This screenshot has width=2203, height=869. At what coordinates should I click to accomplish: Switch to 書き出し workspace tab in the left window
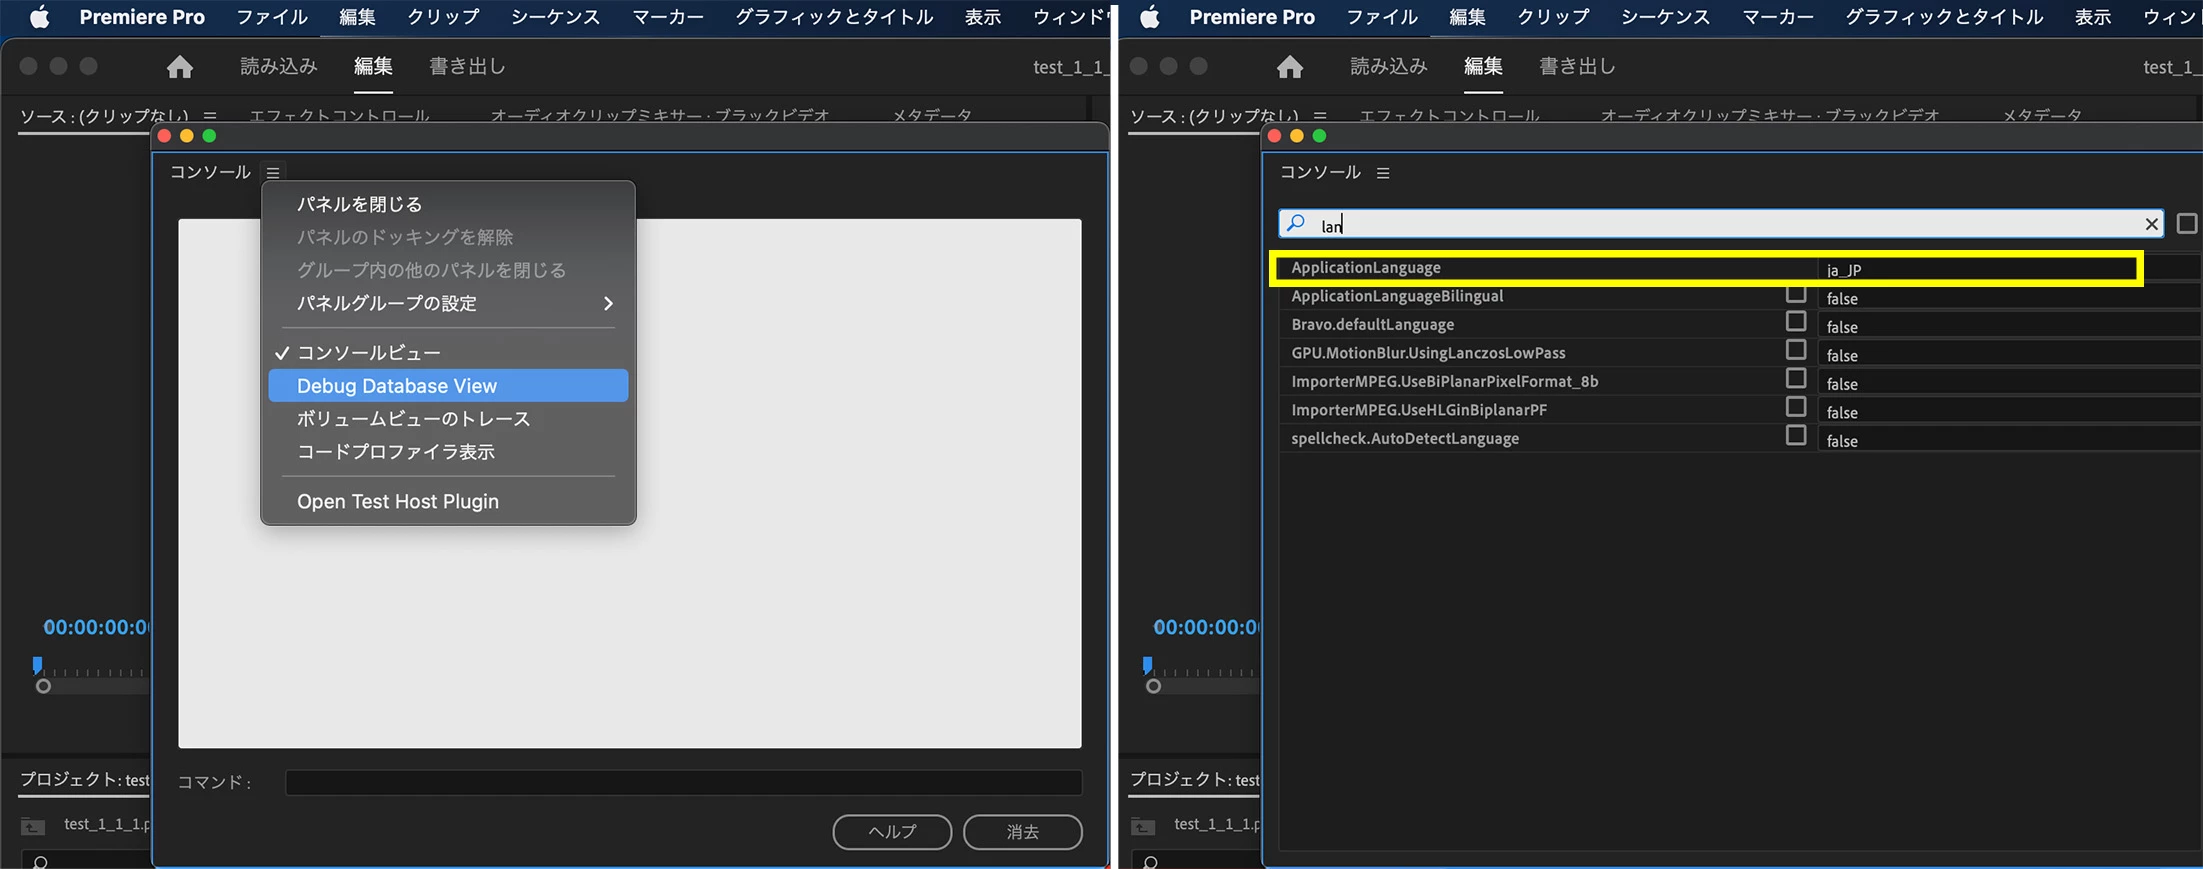coord(467,66)
